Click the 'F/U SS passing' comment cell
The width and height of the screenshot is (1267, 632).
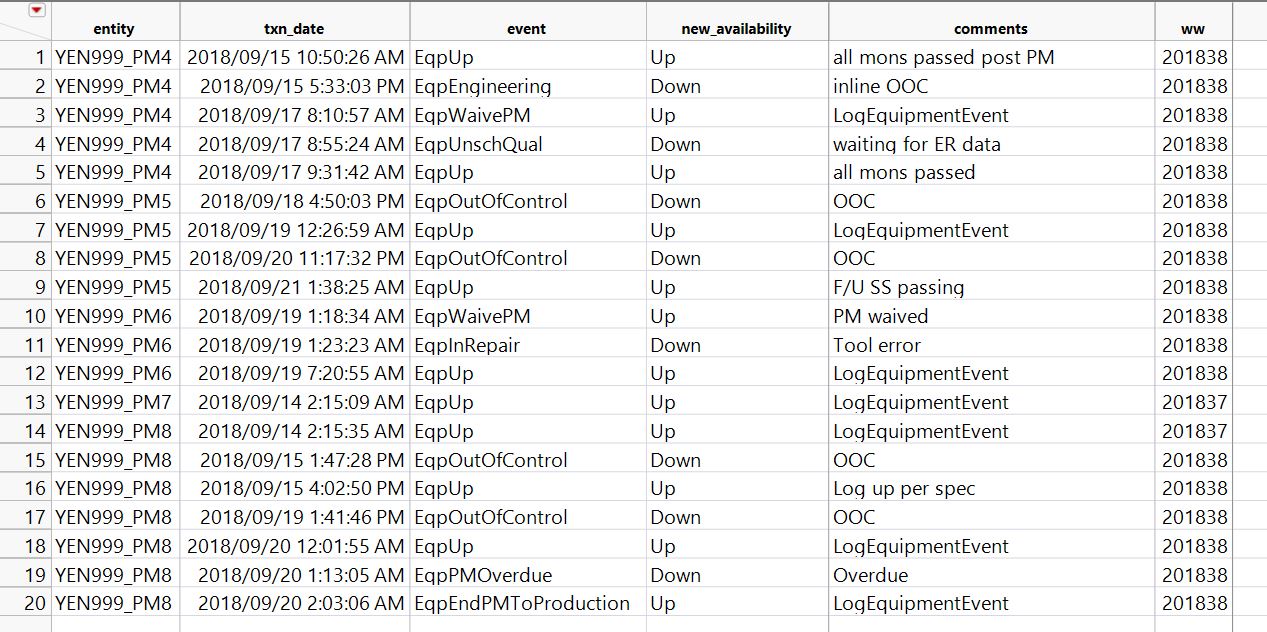898,288
